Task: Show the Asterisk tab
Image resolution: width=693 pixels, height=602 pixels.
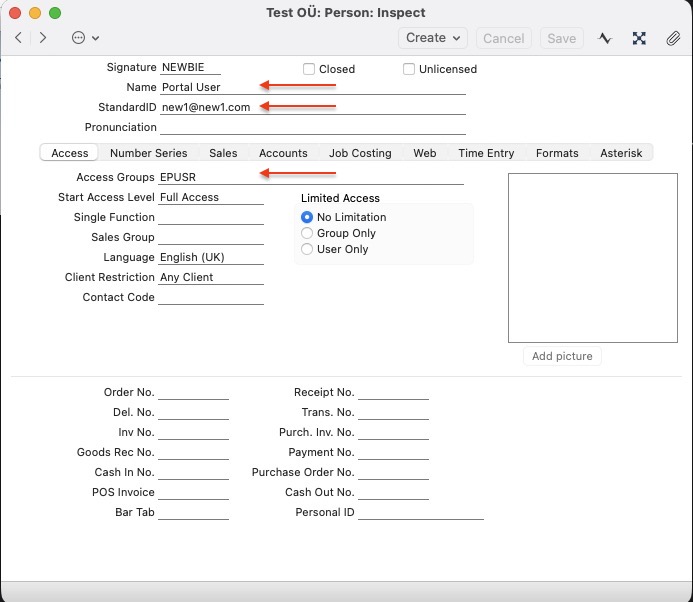Action: point(621,153)
